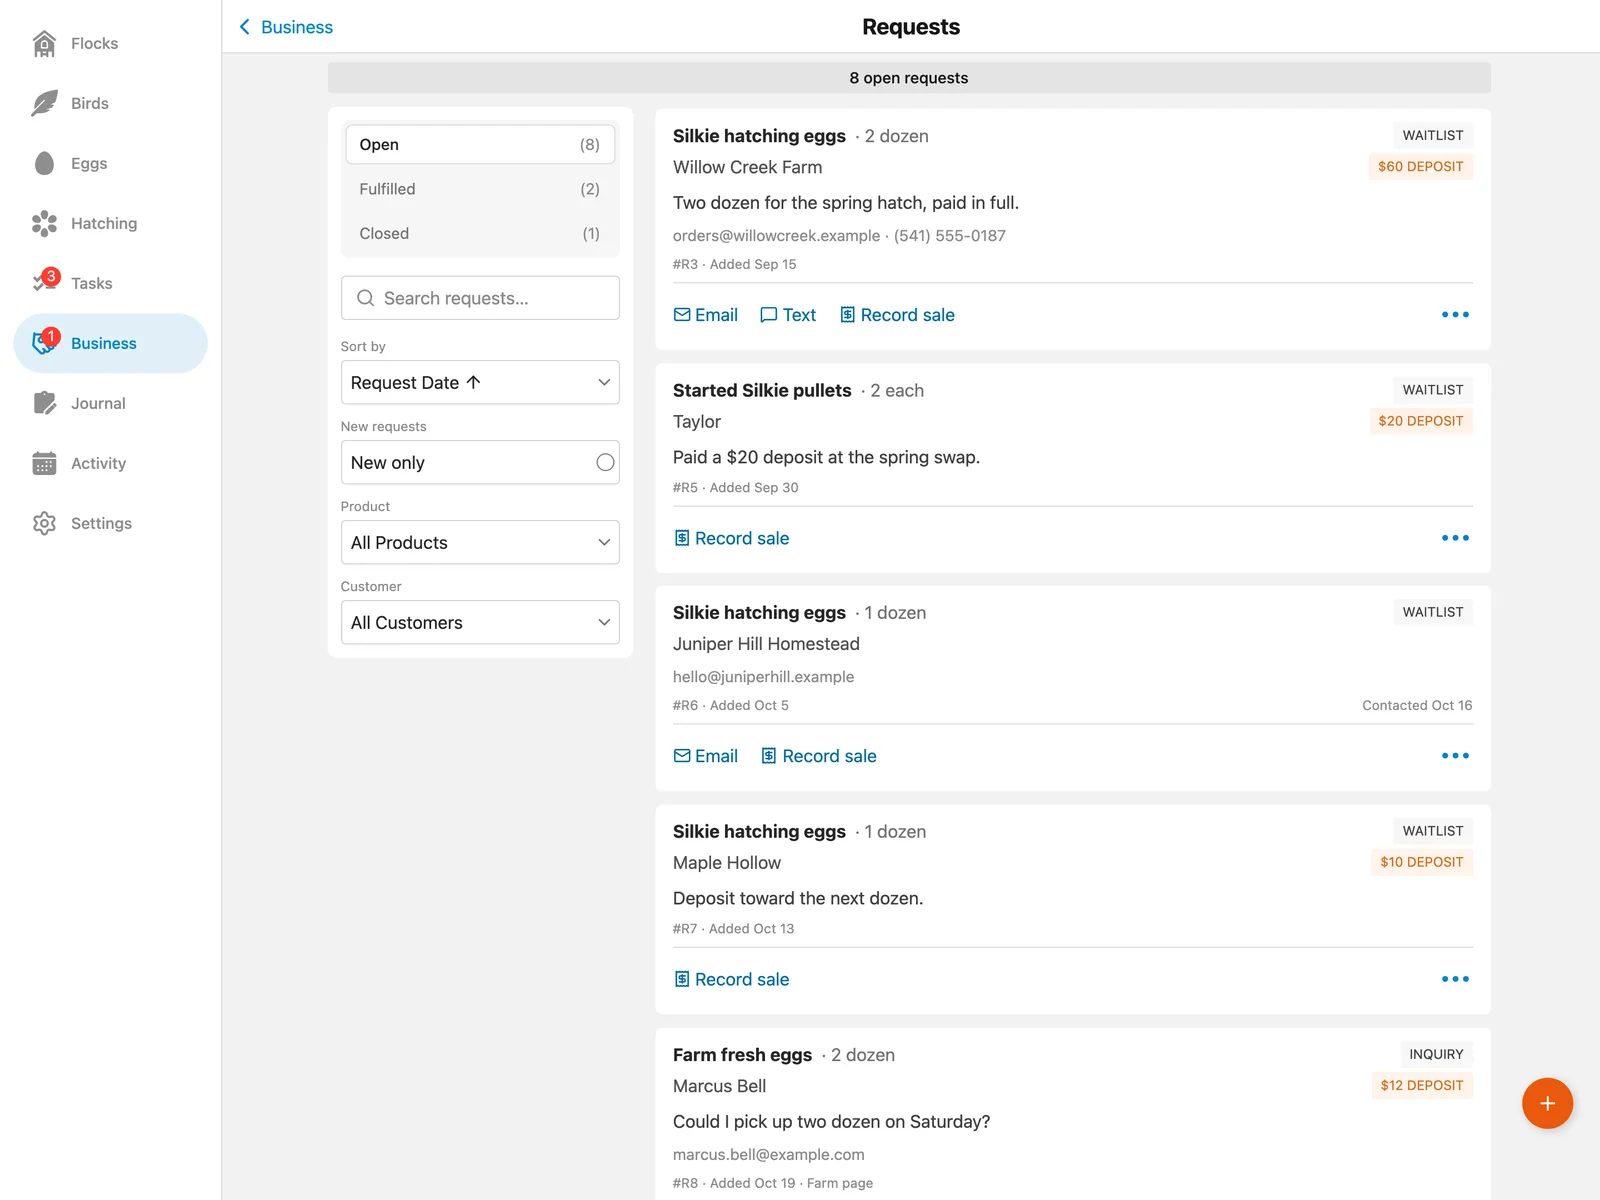This screenshot has width=1600, height=1200.
Task: Email Juniper Hill Homestead
Action: coord(706,756)
